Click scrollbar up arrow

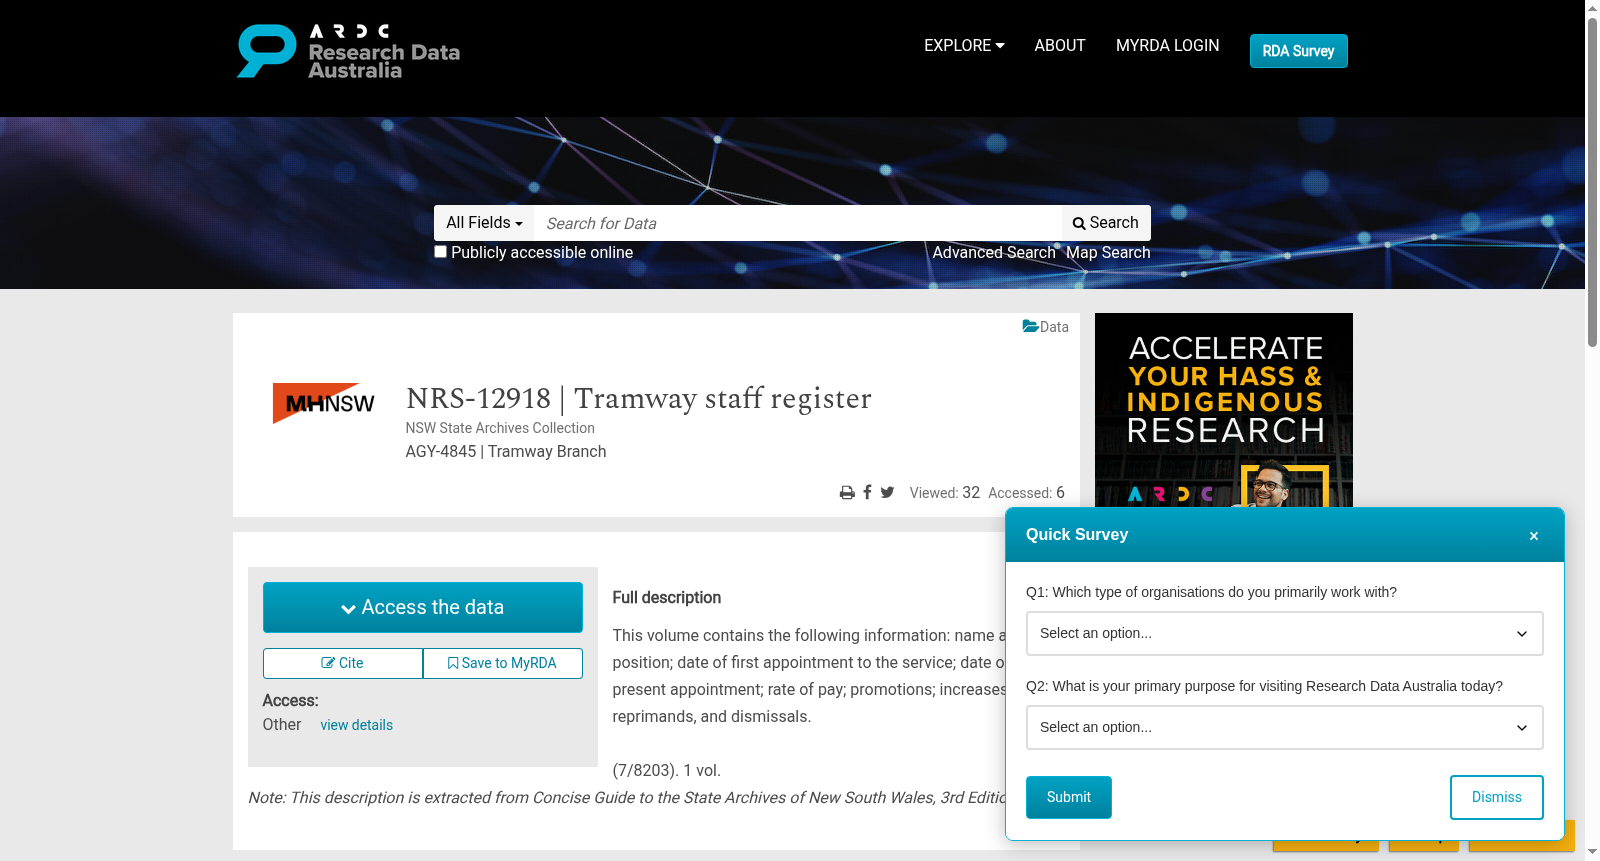(1592, 7)
